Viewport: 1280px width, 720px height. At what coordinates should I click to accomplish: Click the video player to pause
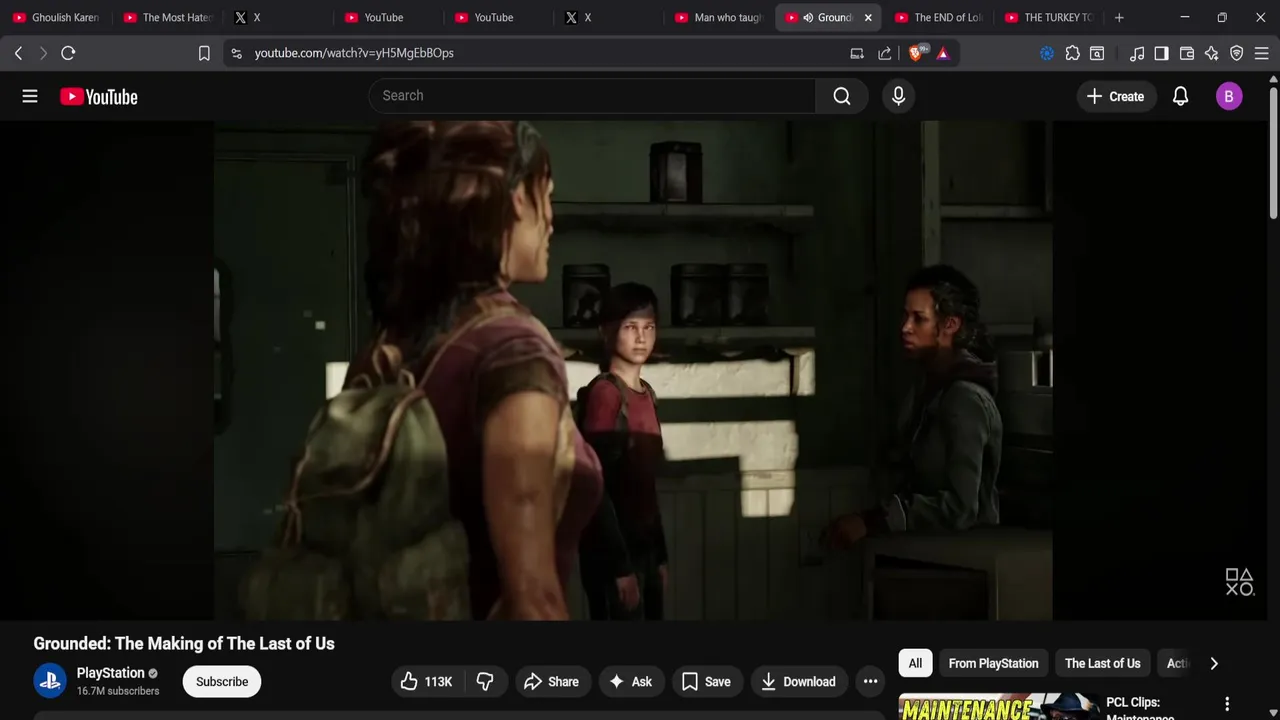(x=633, y=370)
